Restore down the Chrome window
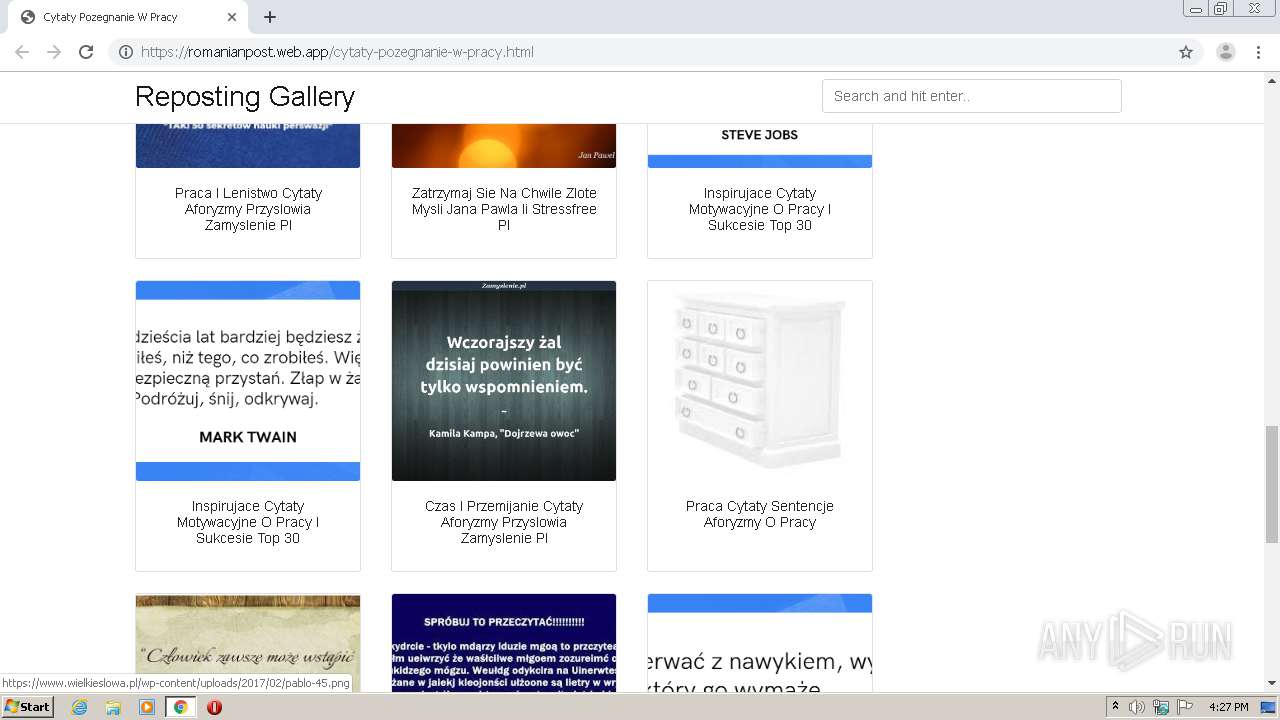 [x=1221, y=9]
